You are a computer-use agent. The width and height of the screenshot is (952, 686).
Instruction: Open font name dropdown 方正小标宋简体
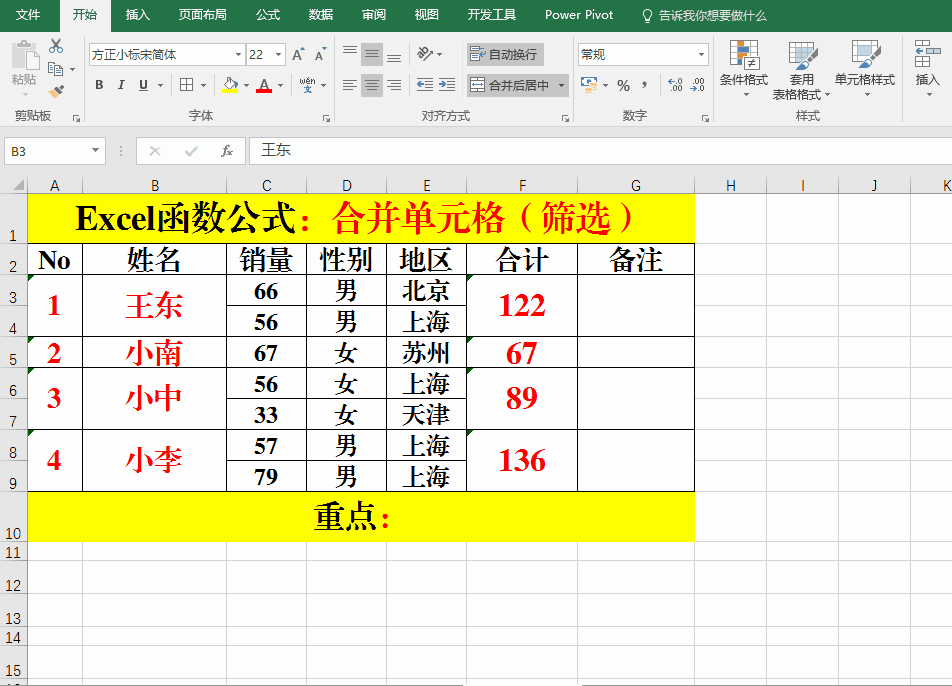pyautogui.click(x=238, y=55)
